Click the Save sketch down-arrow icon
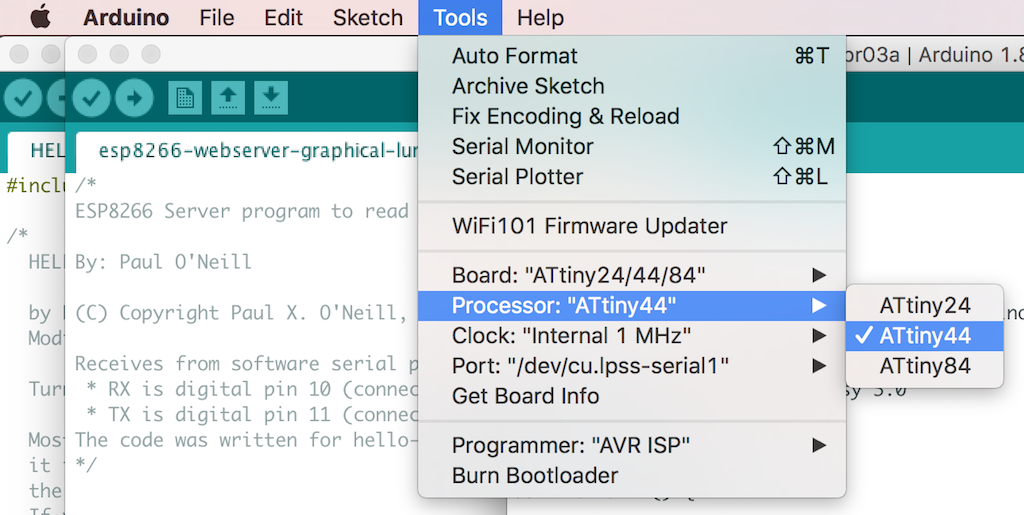The image size is (1024, 515). pos(270,97)
